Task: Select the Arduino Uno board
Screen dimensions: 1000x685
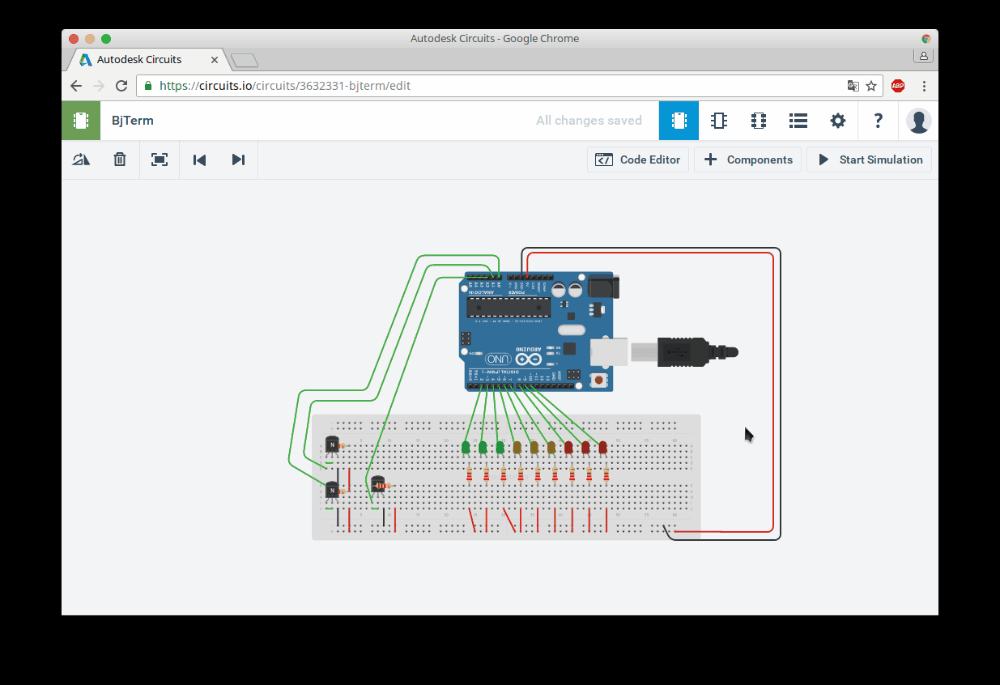Action: pos(538,332)
